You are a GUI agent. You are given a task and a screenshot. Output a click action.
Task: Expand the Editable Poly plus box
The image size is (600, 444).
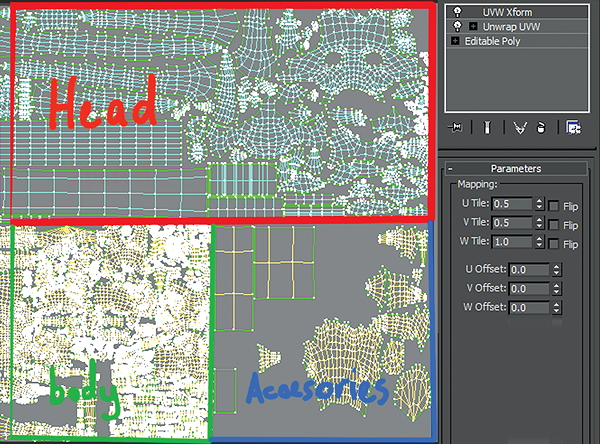tap(455, 41)
